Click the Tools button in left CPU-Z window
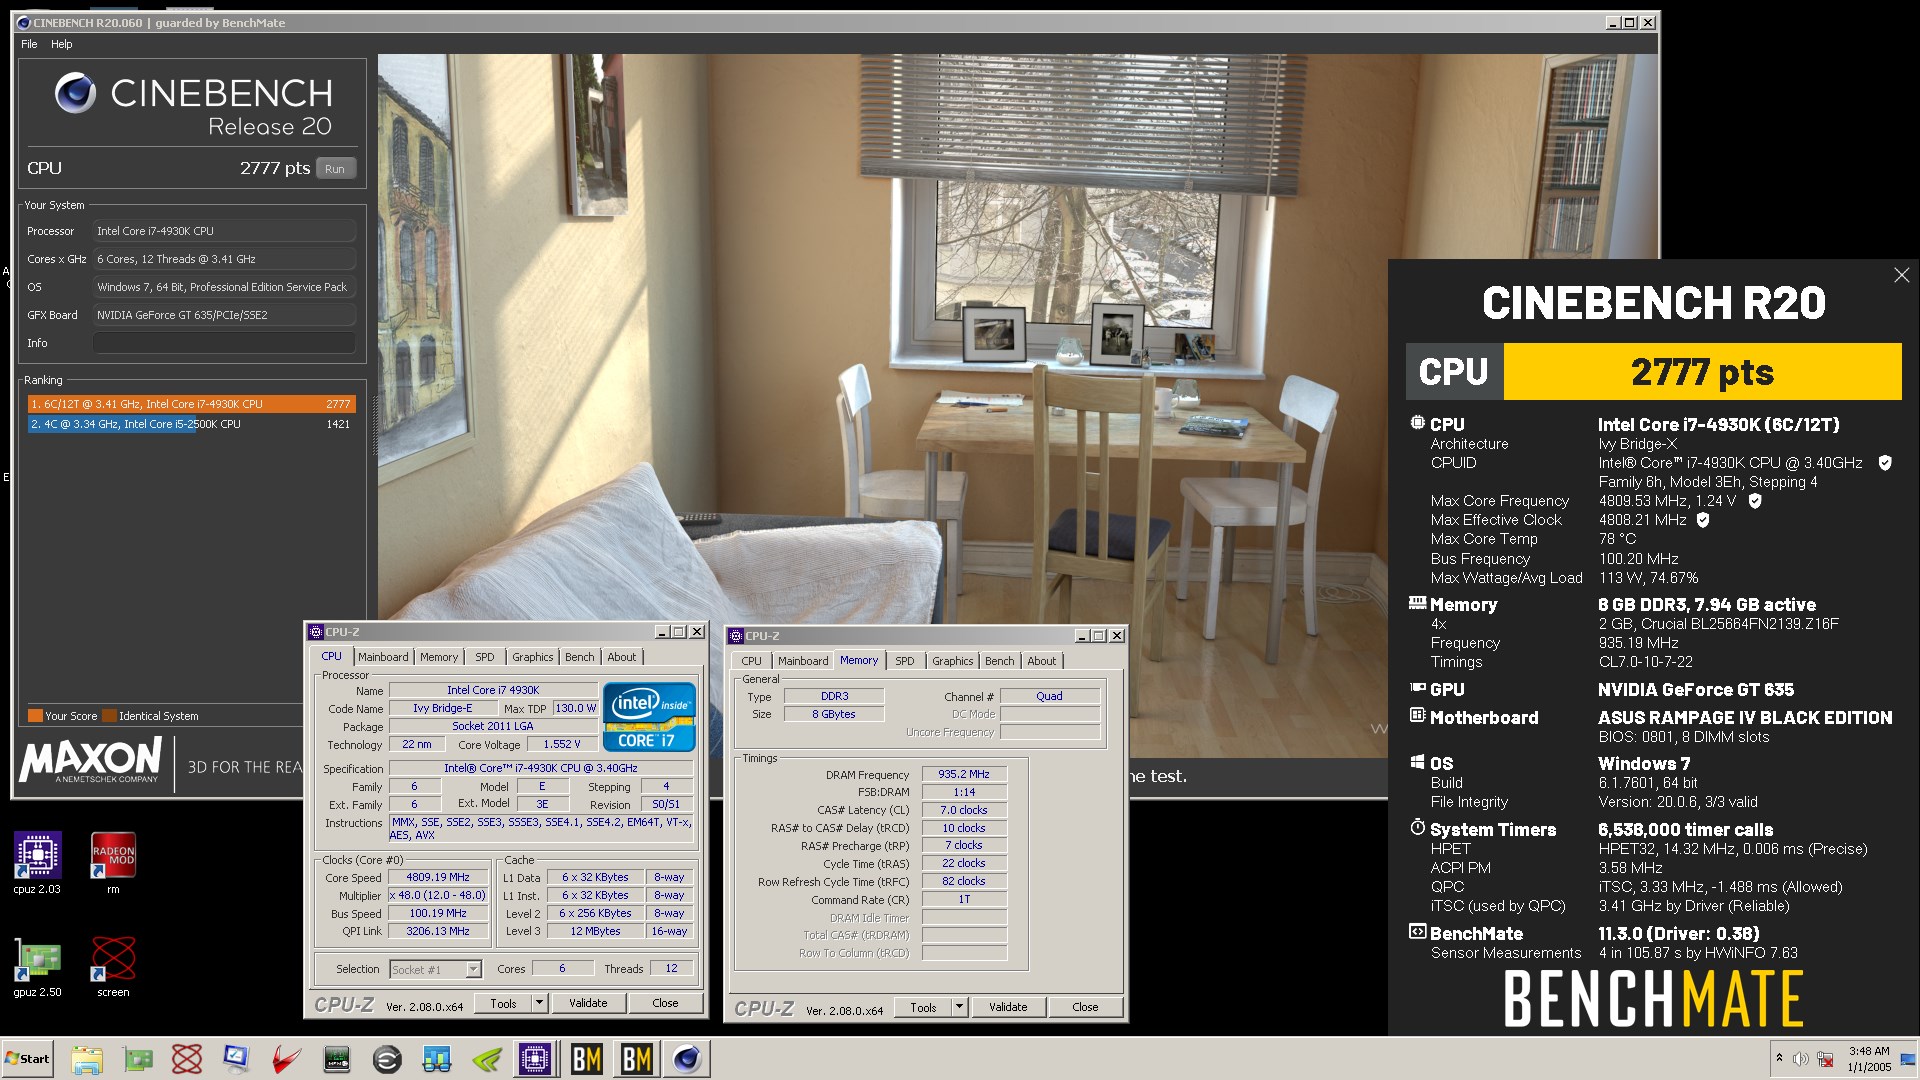The image size is (1920, 1080). pos(503,1003)
